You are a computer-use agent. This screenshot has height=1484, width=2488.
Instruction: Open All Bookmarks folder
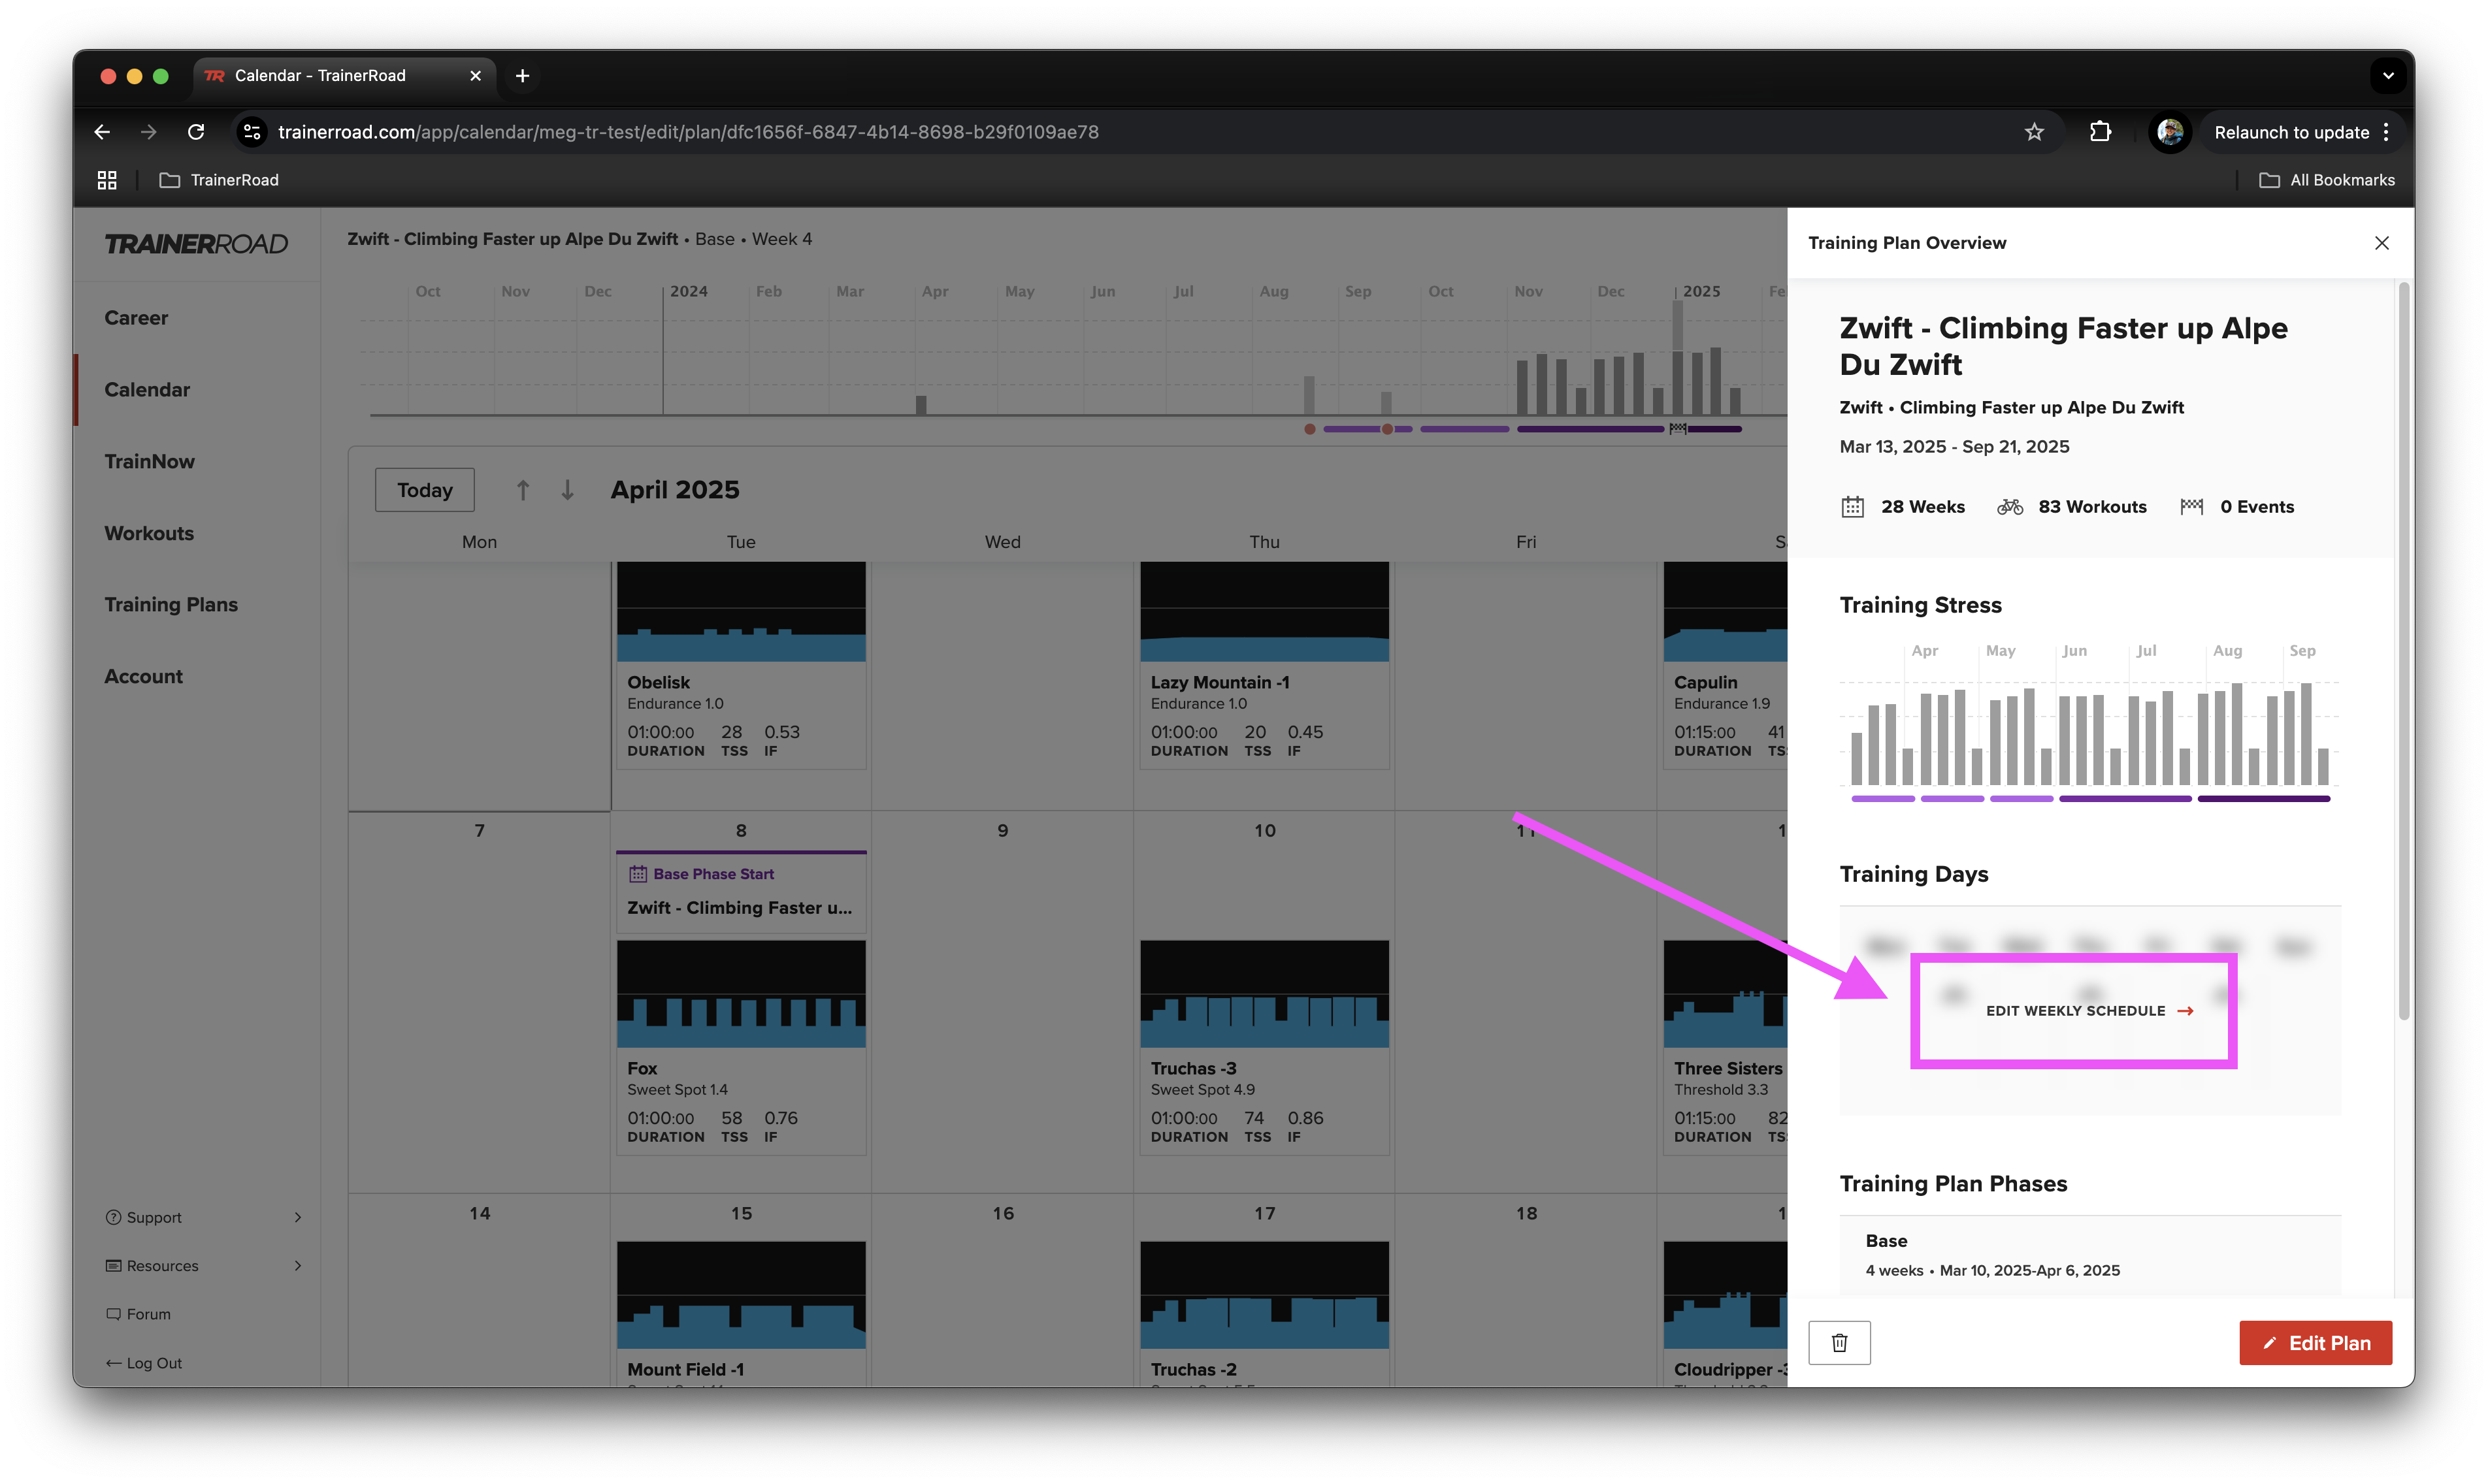(2327, 180)
